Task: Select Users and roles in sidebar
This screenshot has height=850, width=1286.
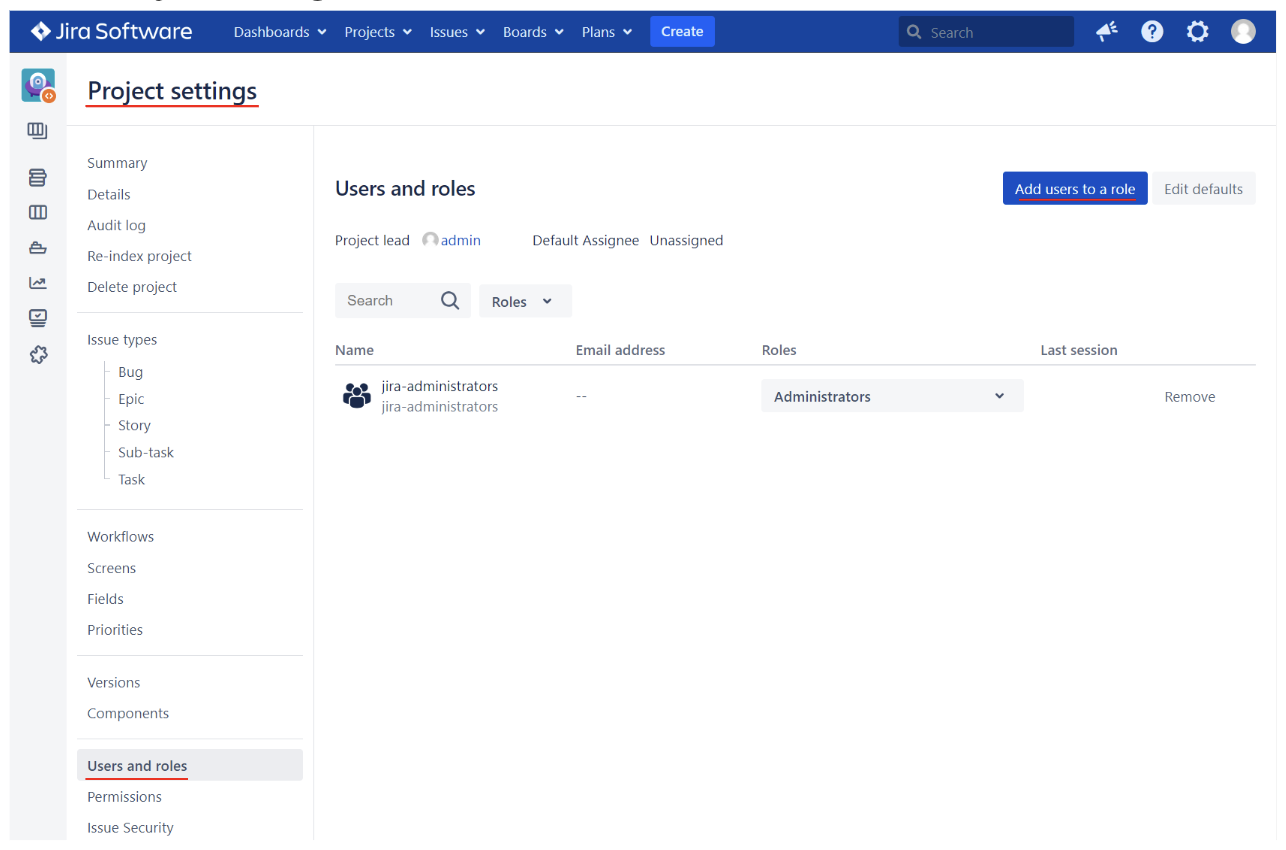Action: [190, 765]
